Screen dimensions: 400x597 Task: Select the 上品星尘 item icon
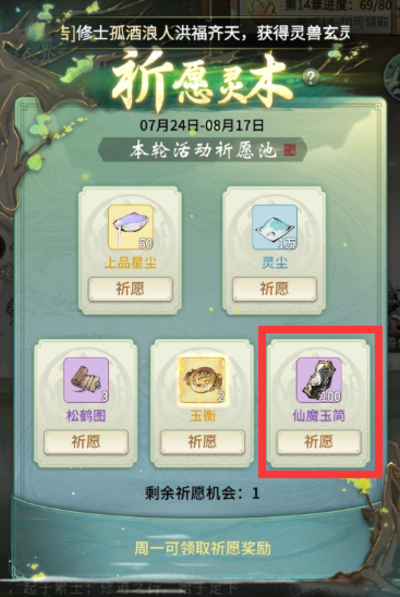pyautogui.click(x=131, y=228)
